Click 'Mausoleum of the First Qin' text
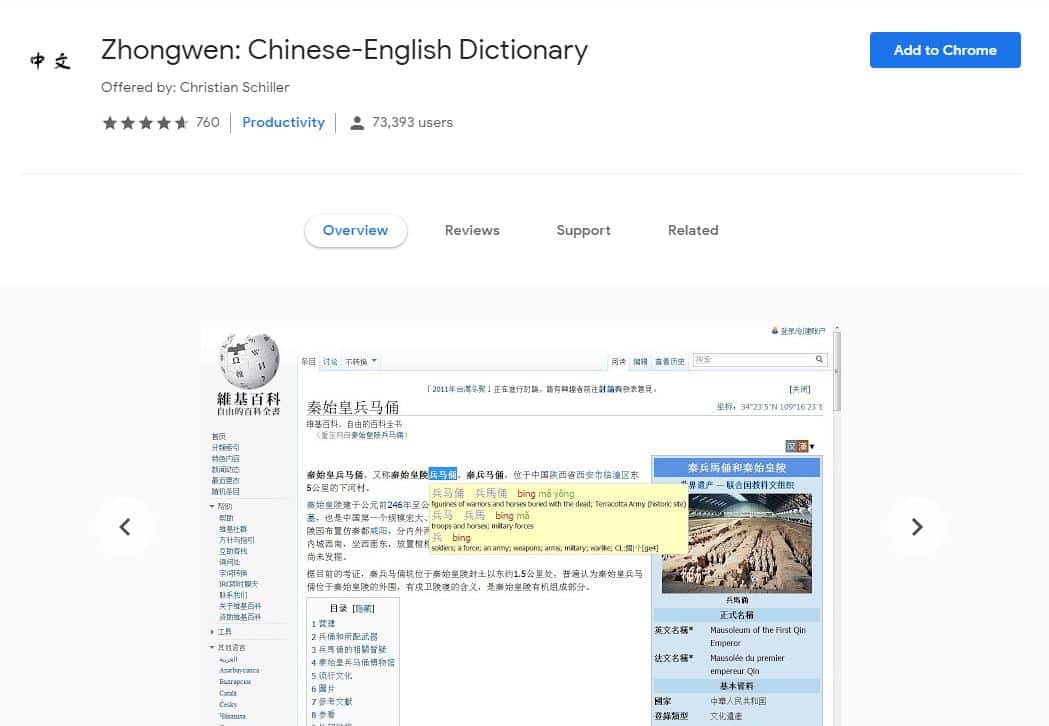 [758, 630]
